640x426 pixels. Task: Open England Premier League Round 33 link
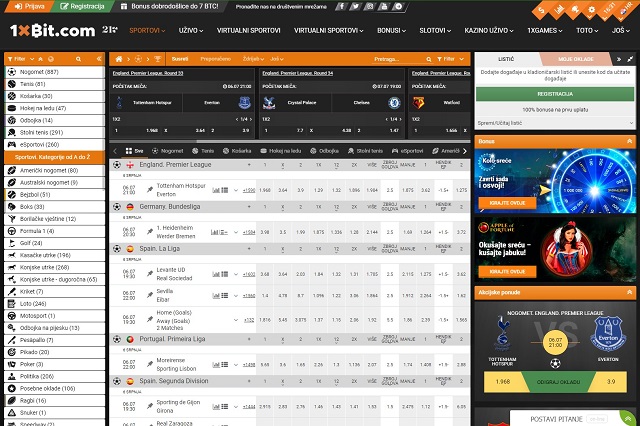[x=148, y=73]
